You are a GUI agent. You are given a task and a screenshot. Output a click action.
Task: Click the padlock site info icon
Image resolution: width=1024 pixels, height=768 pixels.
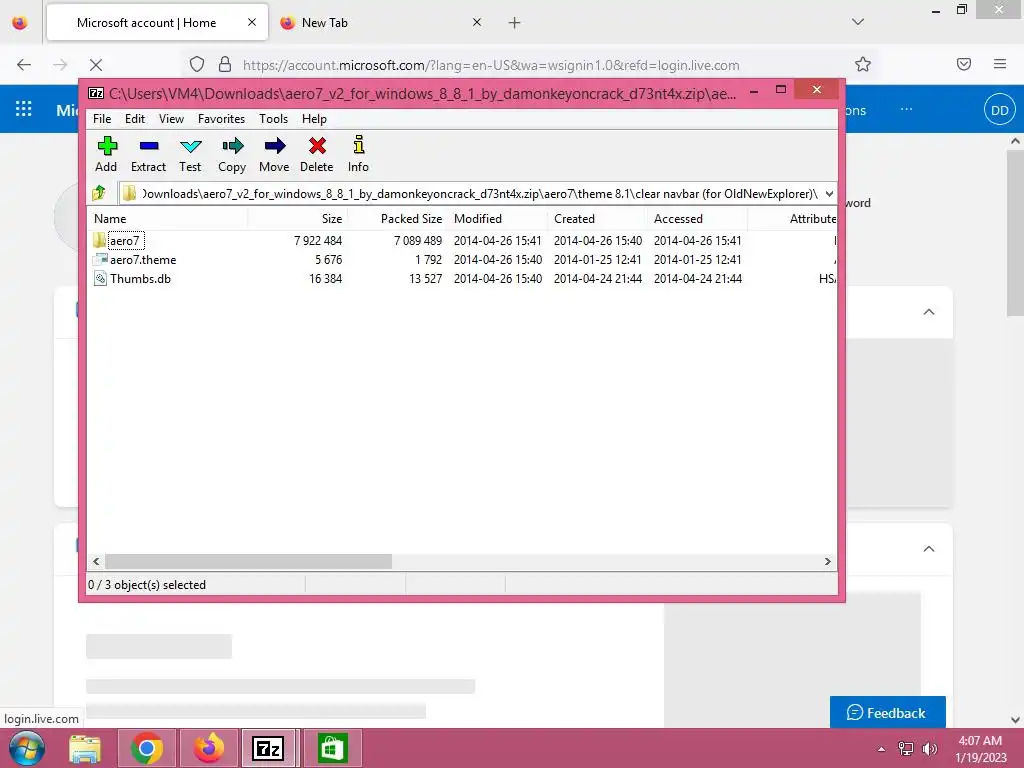pyautogui.click(x=225, y=65)
